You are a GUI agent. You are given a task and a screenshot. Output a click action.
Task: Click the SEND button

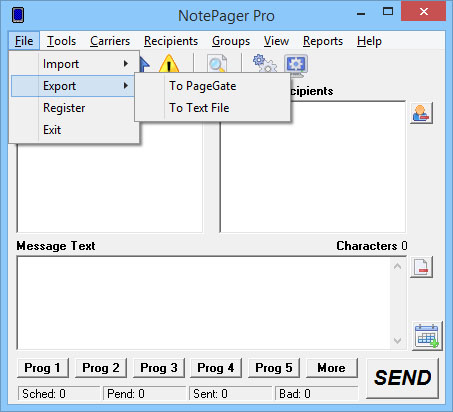(x=402, y=378)
